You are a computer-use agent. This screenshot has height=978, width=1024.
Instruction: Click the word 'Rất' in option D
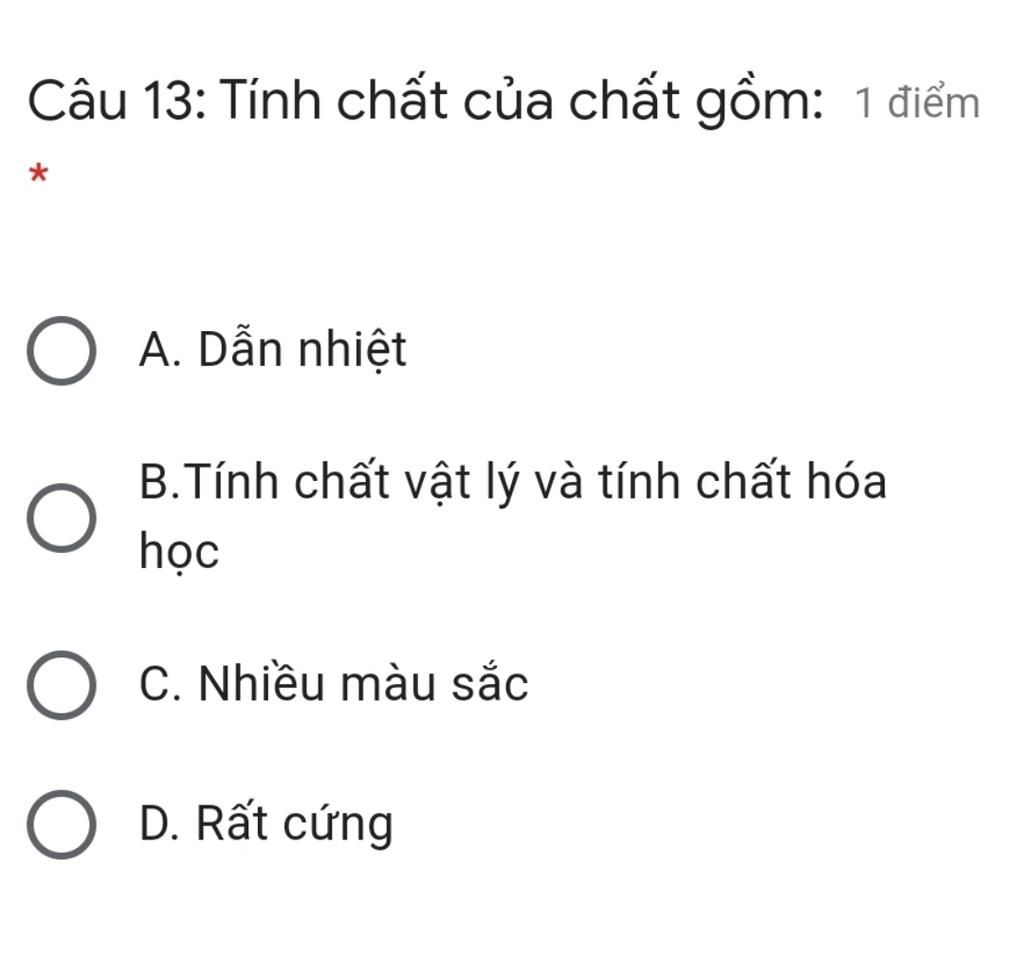(232, 823)
